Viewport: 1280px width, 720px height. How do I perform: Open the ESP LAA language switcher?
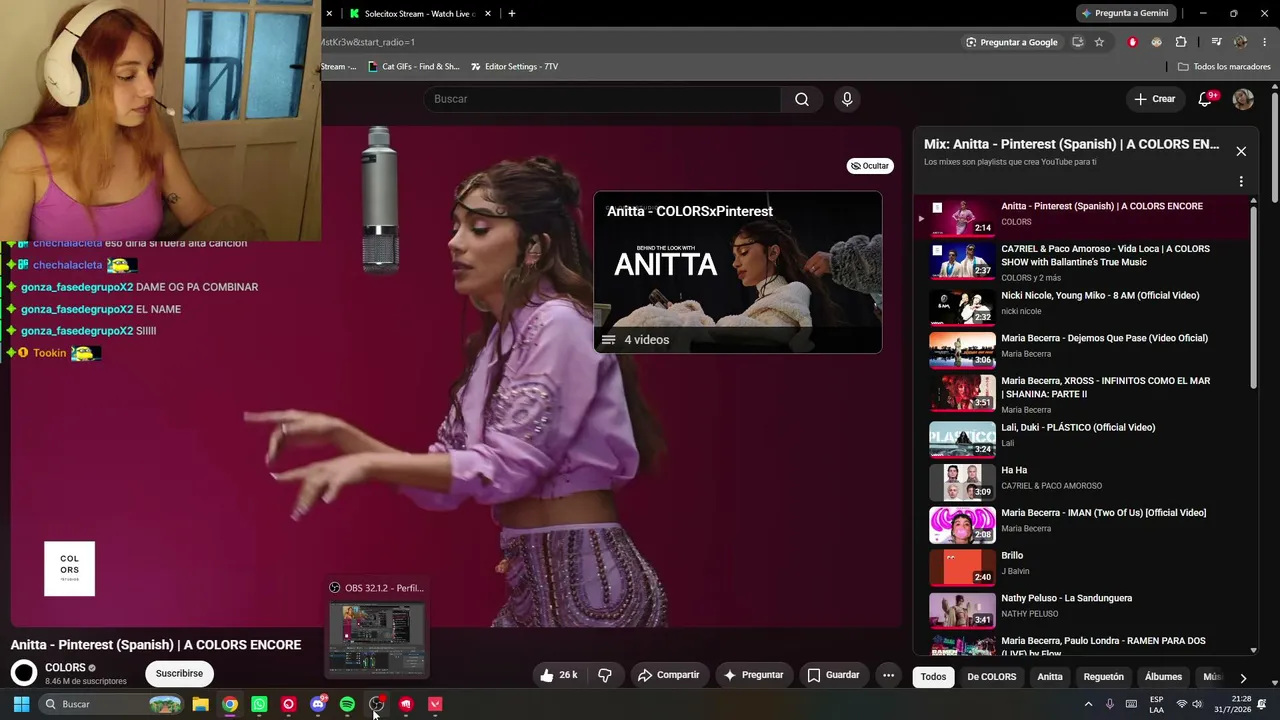coord(1156,704)
